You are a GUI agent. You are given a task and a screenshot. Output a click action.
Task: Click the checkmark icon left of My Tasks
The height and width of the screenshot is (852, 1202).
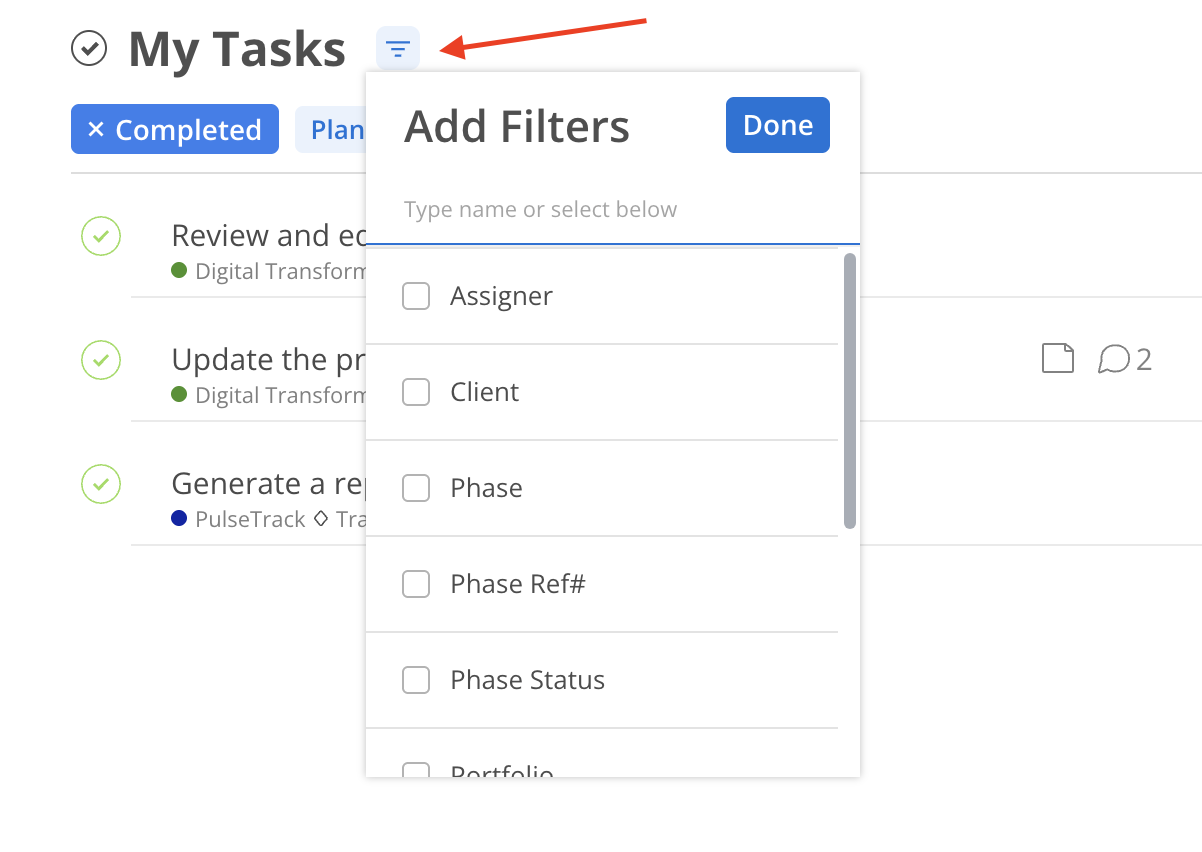click(89, 48)
